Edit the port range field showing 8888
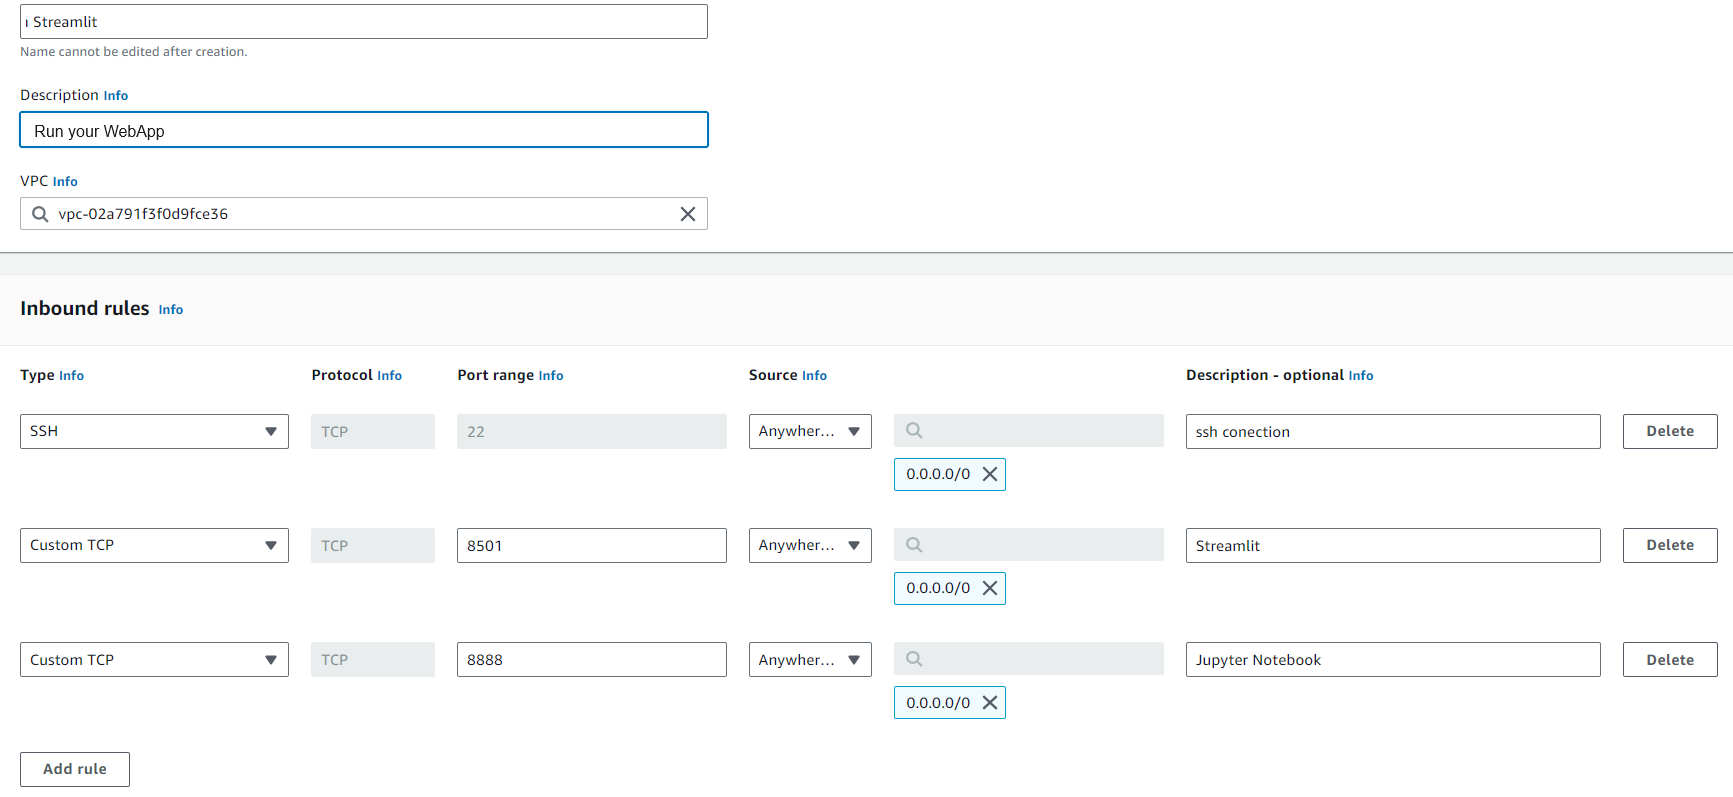1733x797 pixels. [x=592, y=660]
